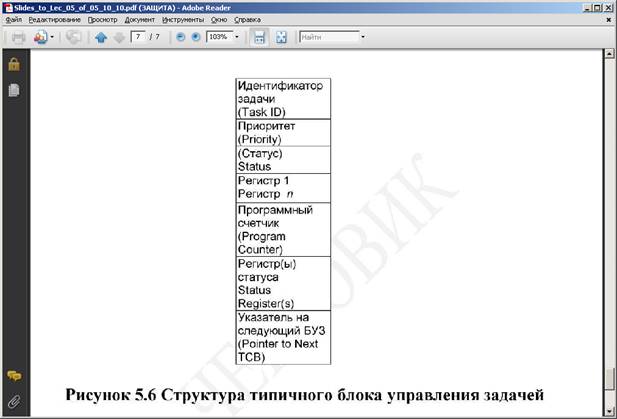Open the Comments panel icon
Screen dimensions: 617x419
click(14, 376)
